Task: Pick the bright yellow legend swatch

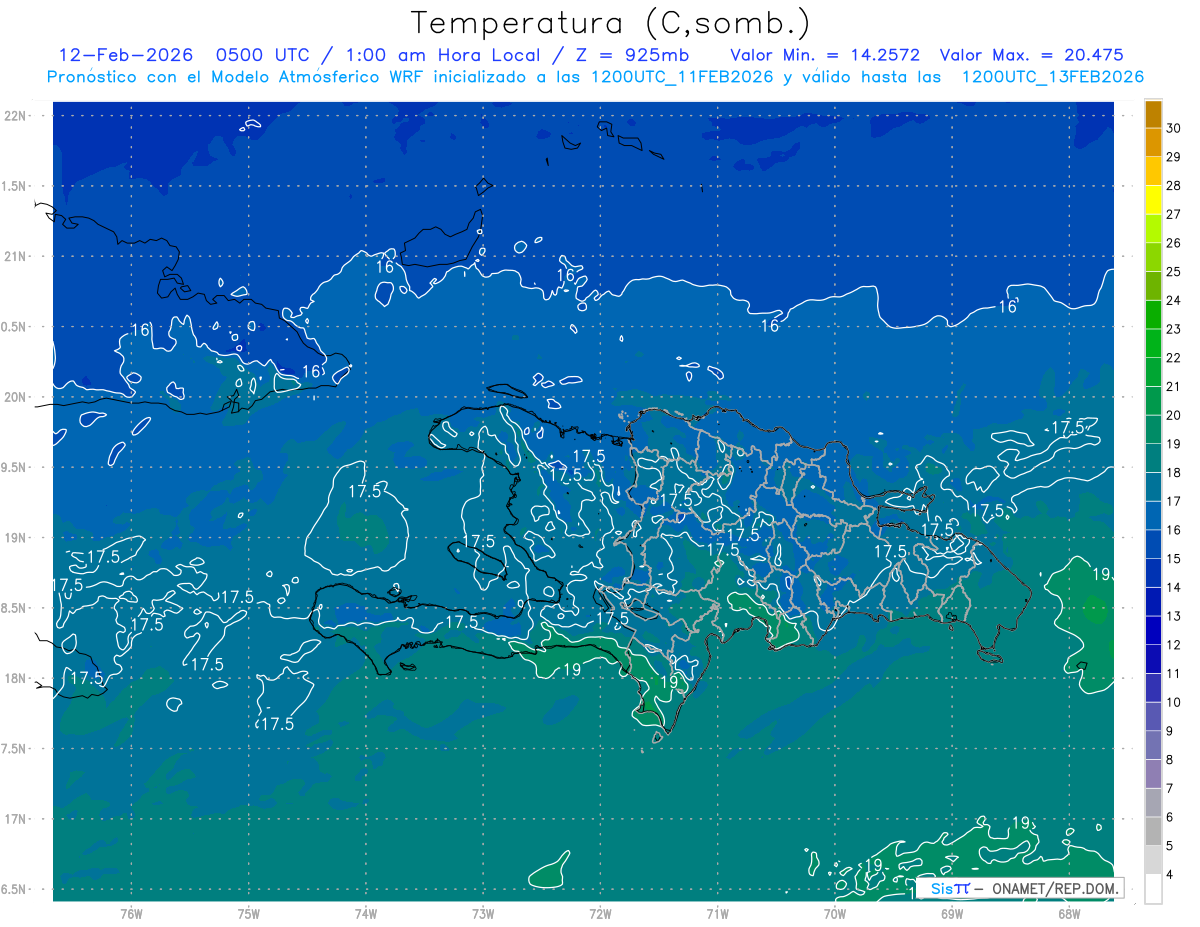Action: click(1153, 201)
